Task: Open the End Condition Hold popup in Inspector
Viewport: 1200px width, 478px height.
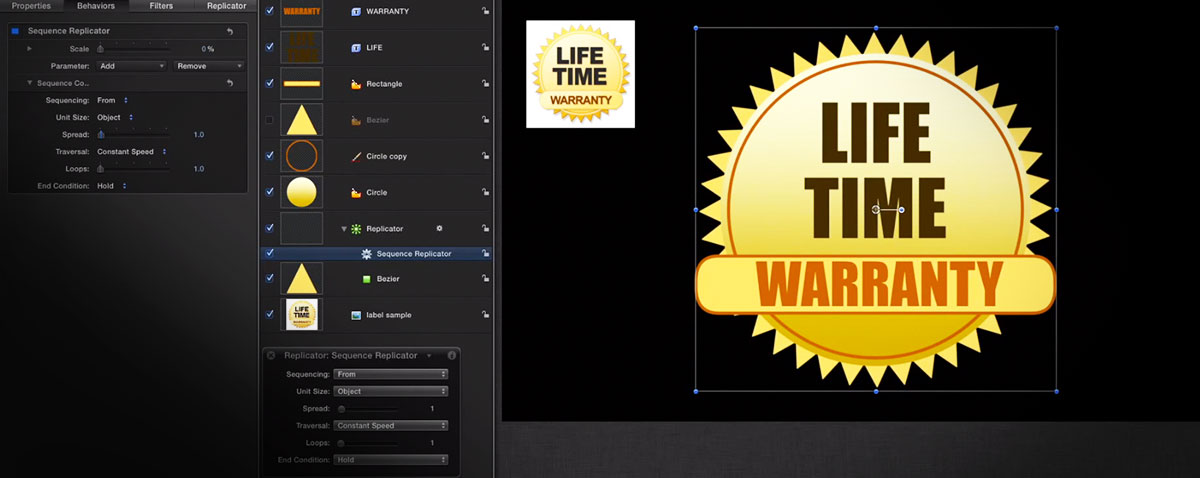Action: [x=112, y=186]
